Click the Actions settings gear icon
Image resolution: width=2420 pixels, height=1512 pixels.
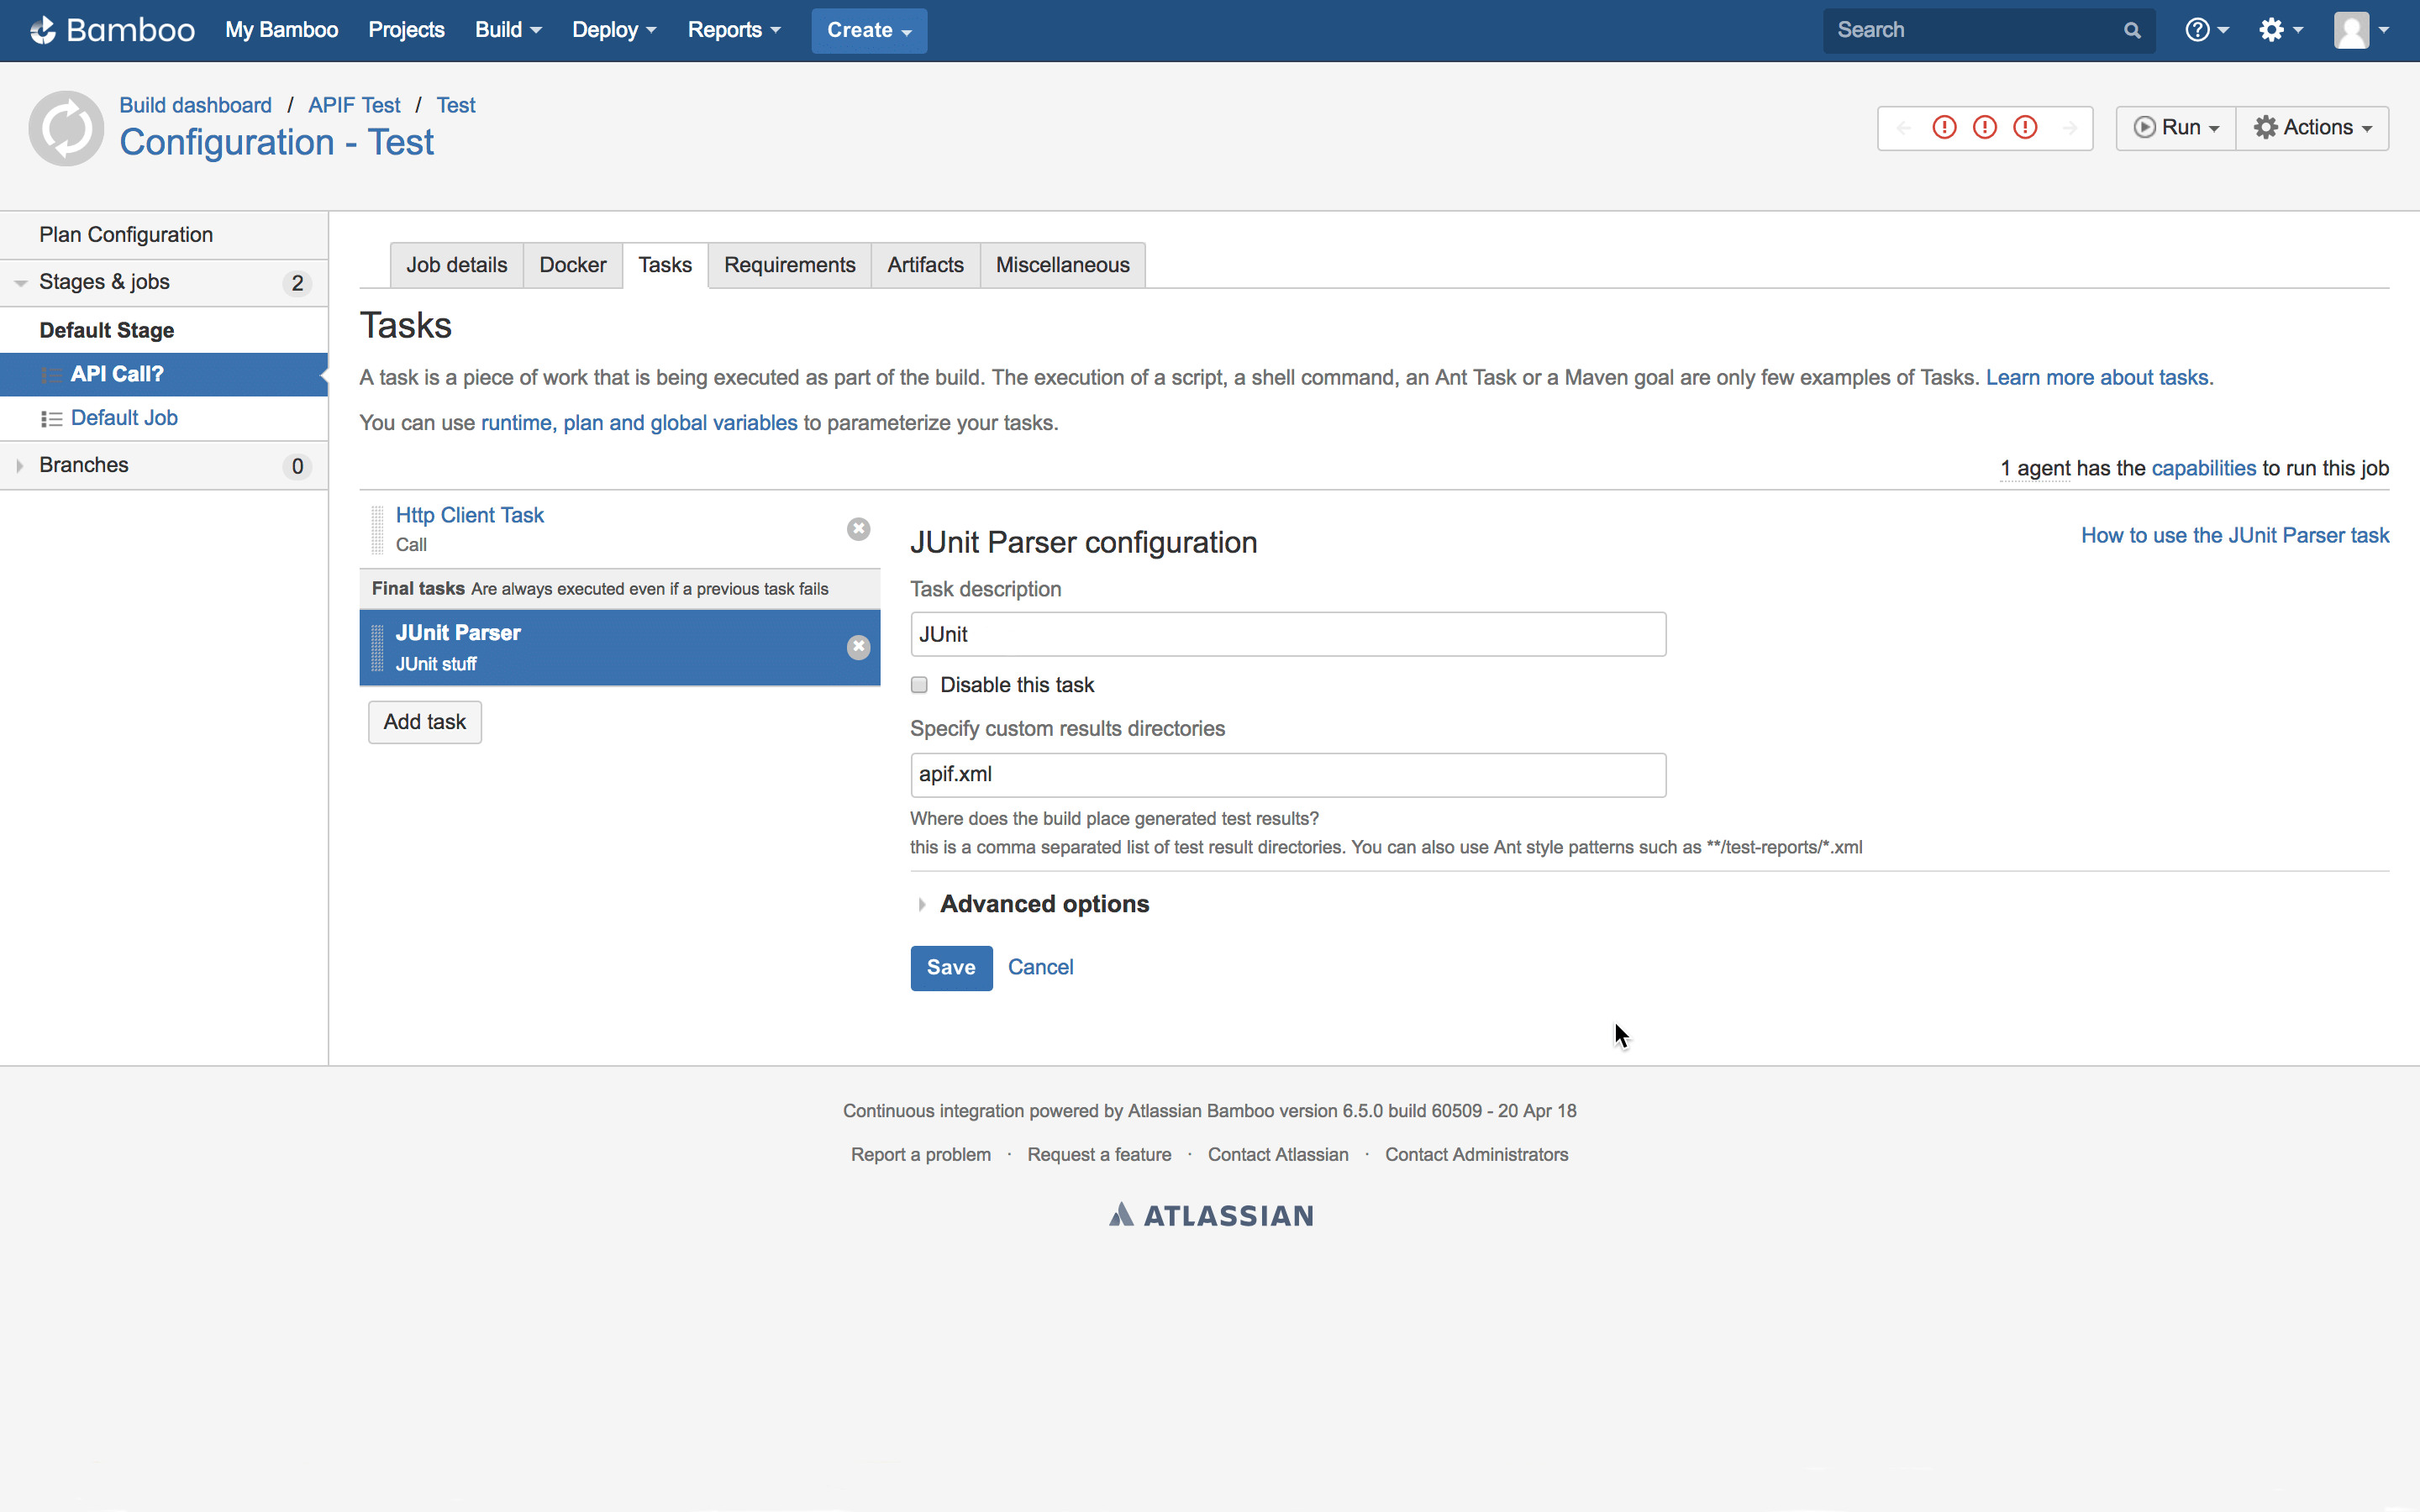(2265, 125)
